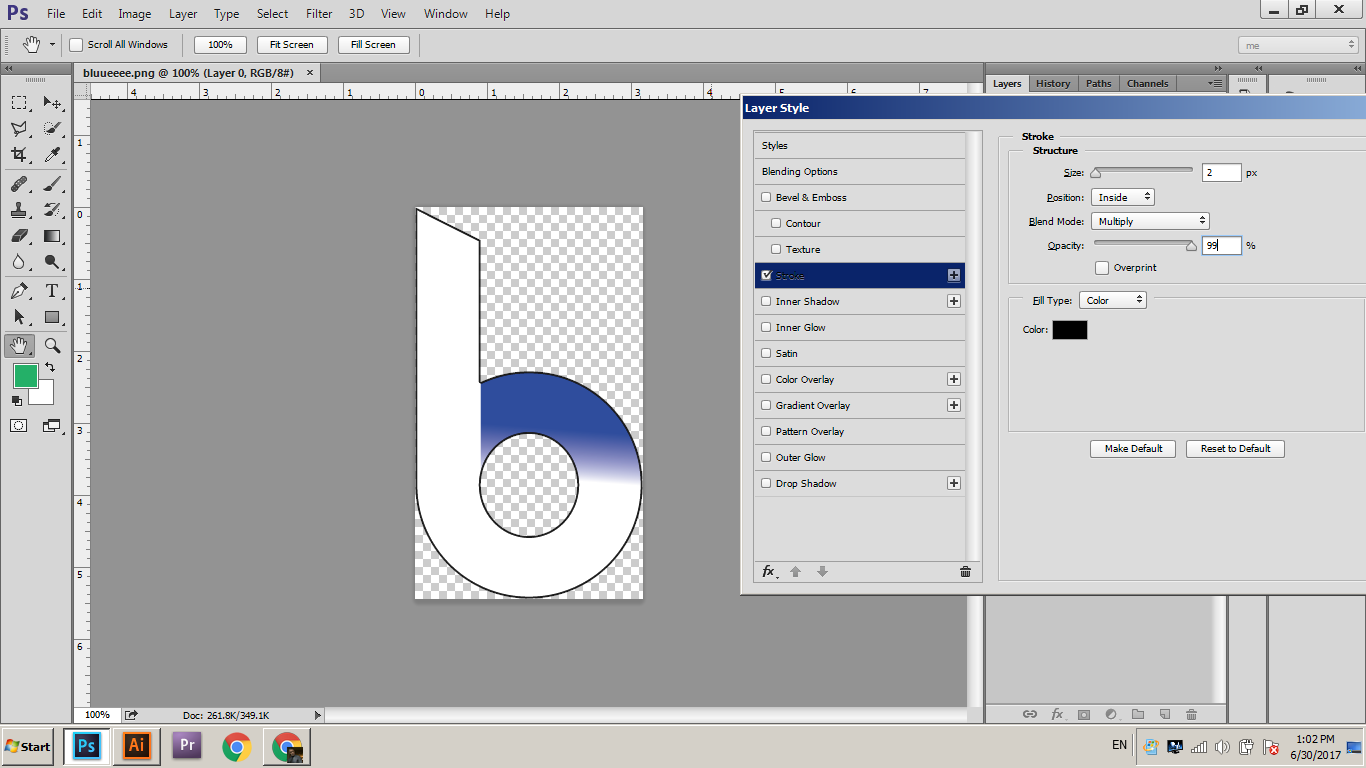Select the Rectangle shape tool
Viewport: 1366px width, 768px height.
(52, 317)
